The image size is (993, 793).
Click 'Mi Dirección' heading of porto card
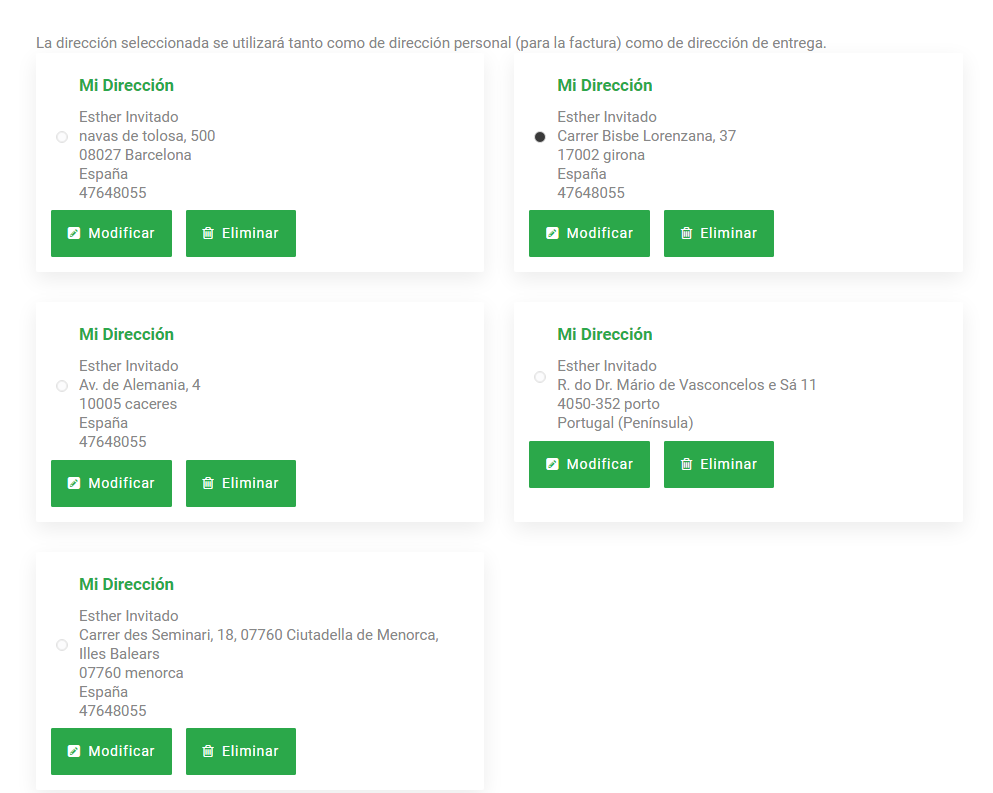coord(605,334)
